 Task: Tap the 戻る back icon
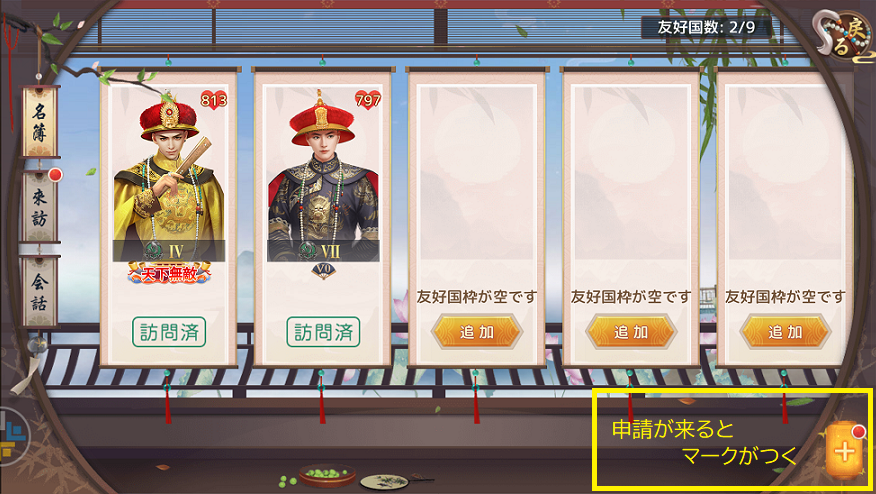point(846,35)
